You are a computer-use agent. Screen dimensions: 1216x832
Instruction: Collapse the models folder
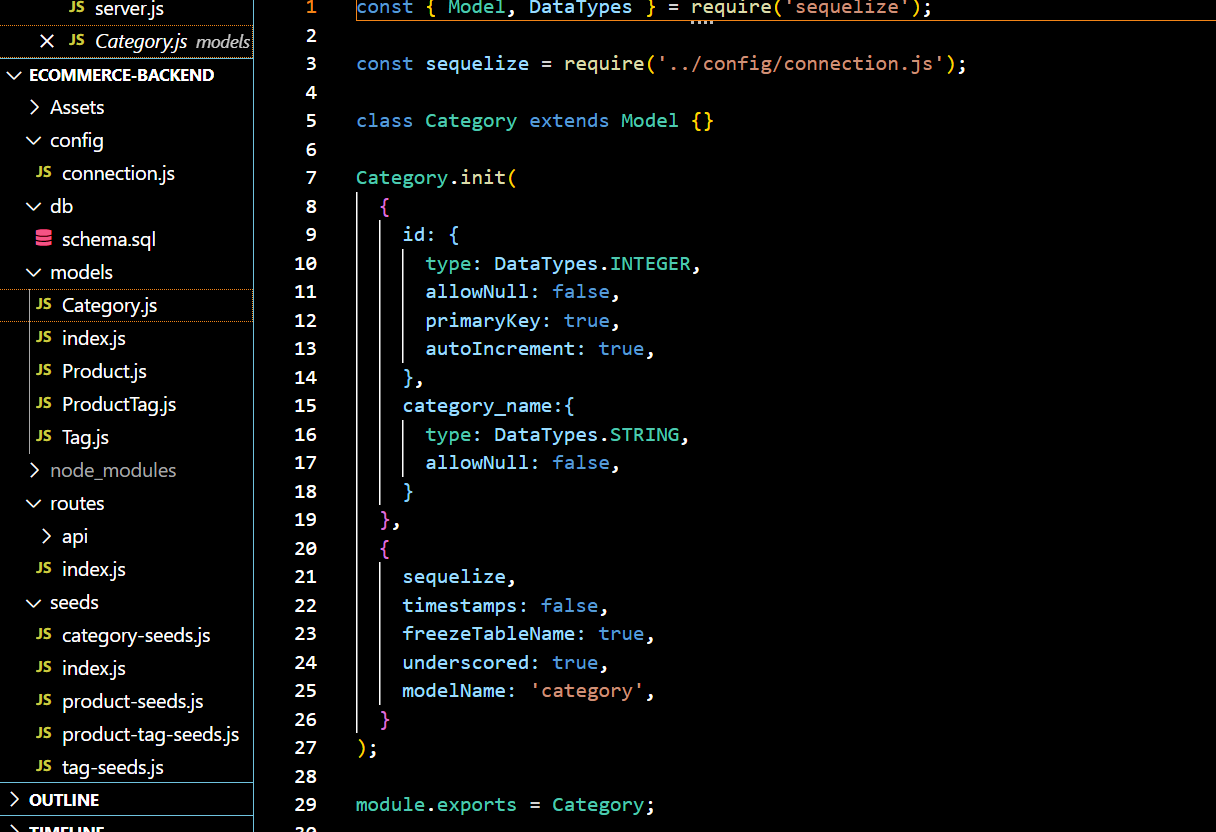tap(35, 273)
